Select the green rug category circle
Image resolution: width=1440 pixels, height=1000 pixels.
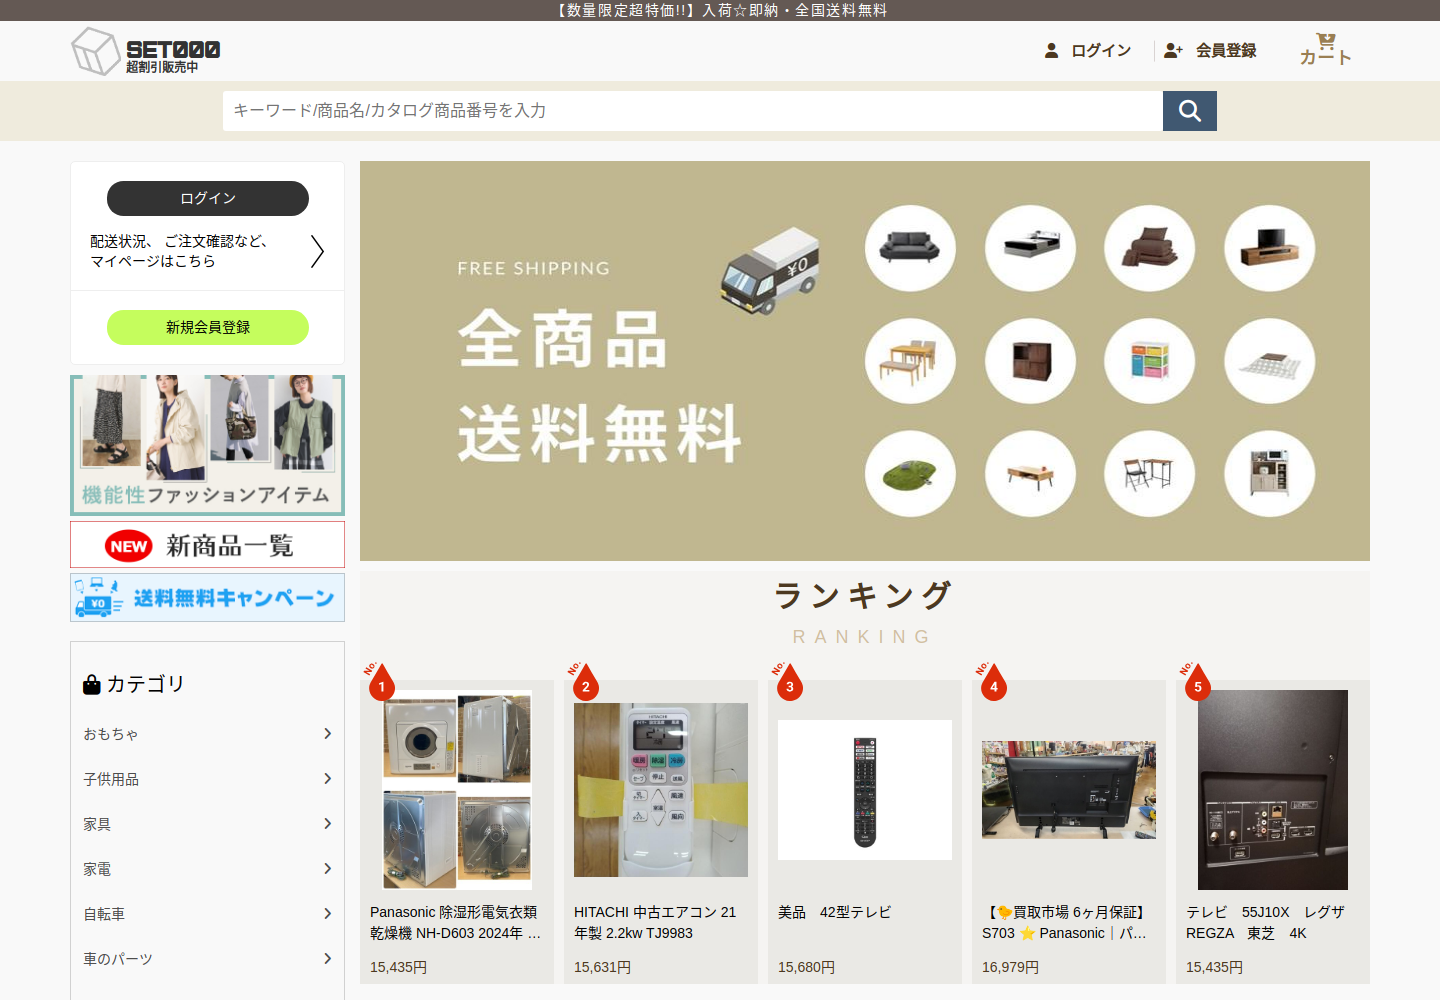coord(910,474)
